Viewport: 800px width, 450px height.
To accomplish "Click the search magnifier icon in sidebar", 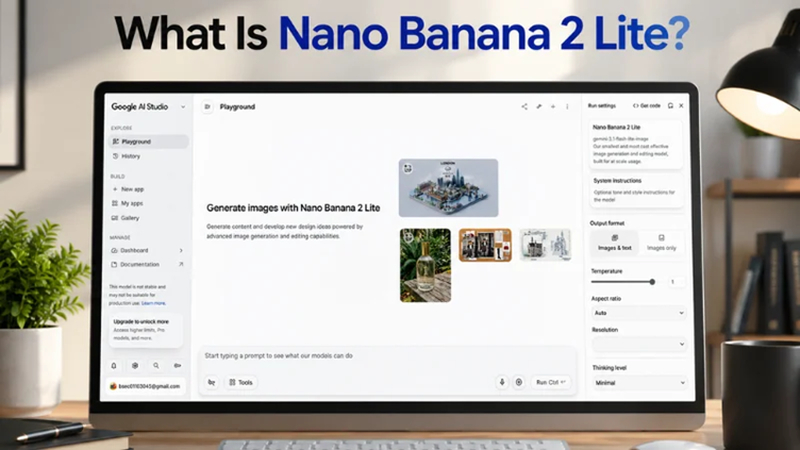I will pos(156,365).
